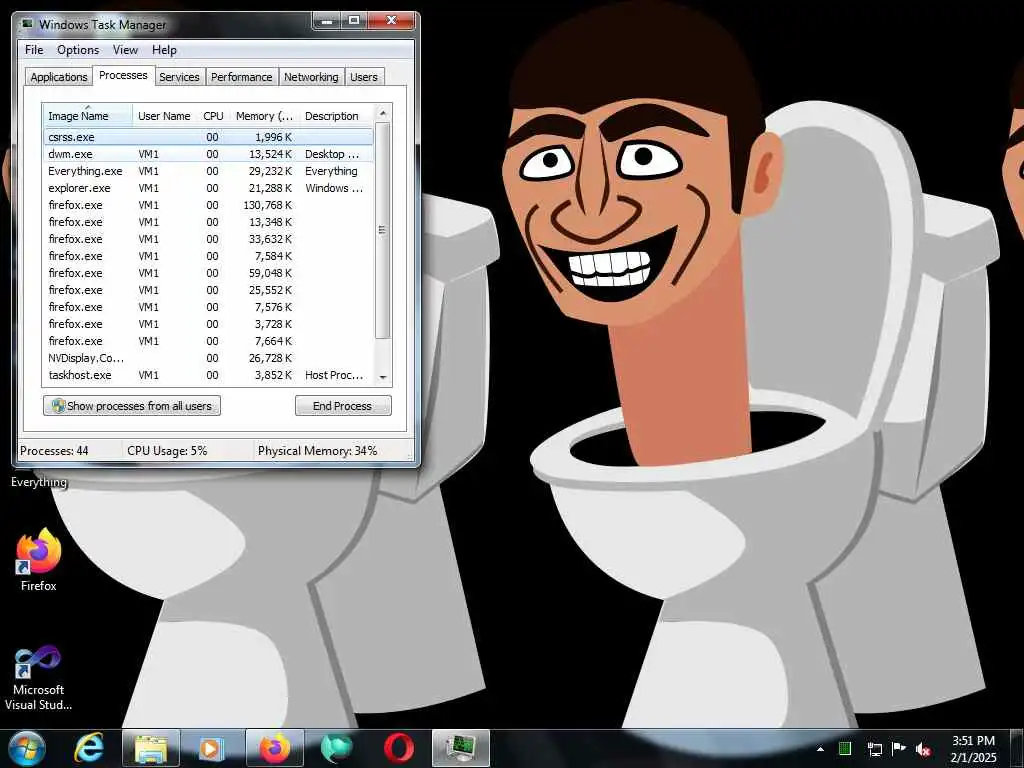Open Windows Explorer folder icon in taskbar
This screenshot has height=768, width=1024.
[x=151, y=748]
